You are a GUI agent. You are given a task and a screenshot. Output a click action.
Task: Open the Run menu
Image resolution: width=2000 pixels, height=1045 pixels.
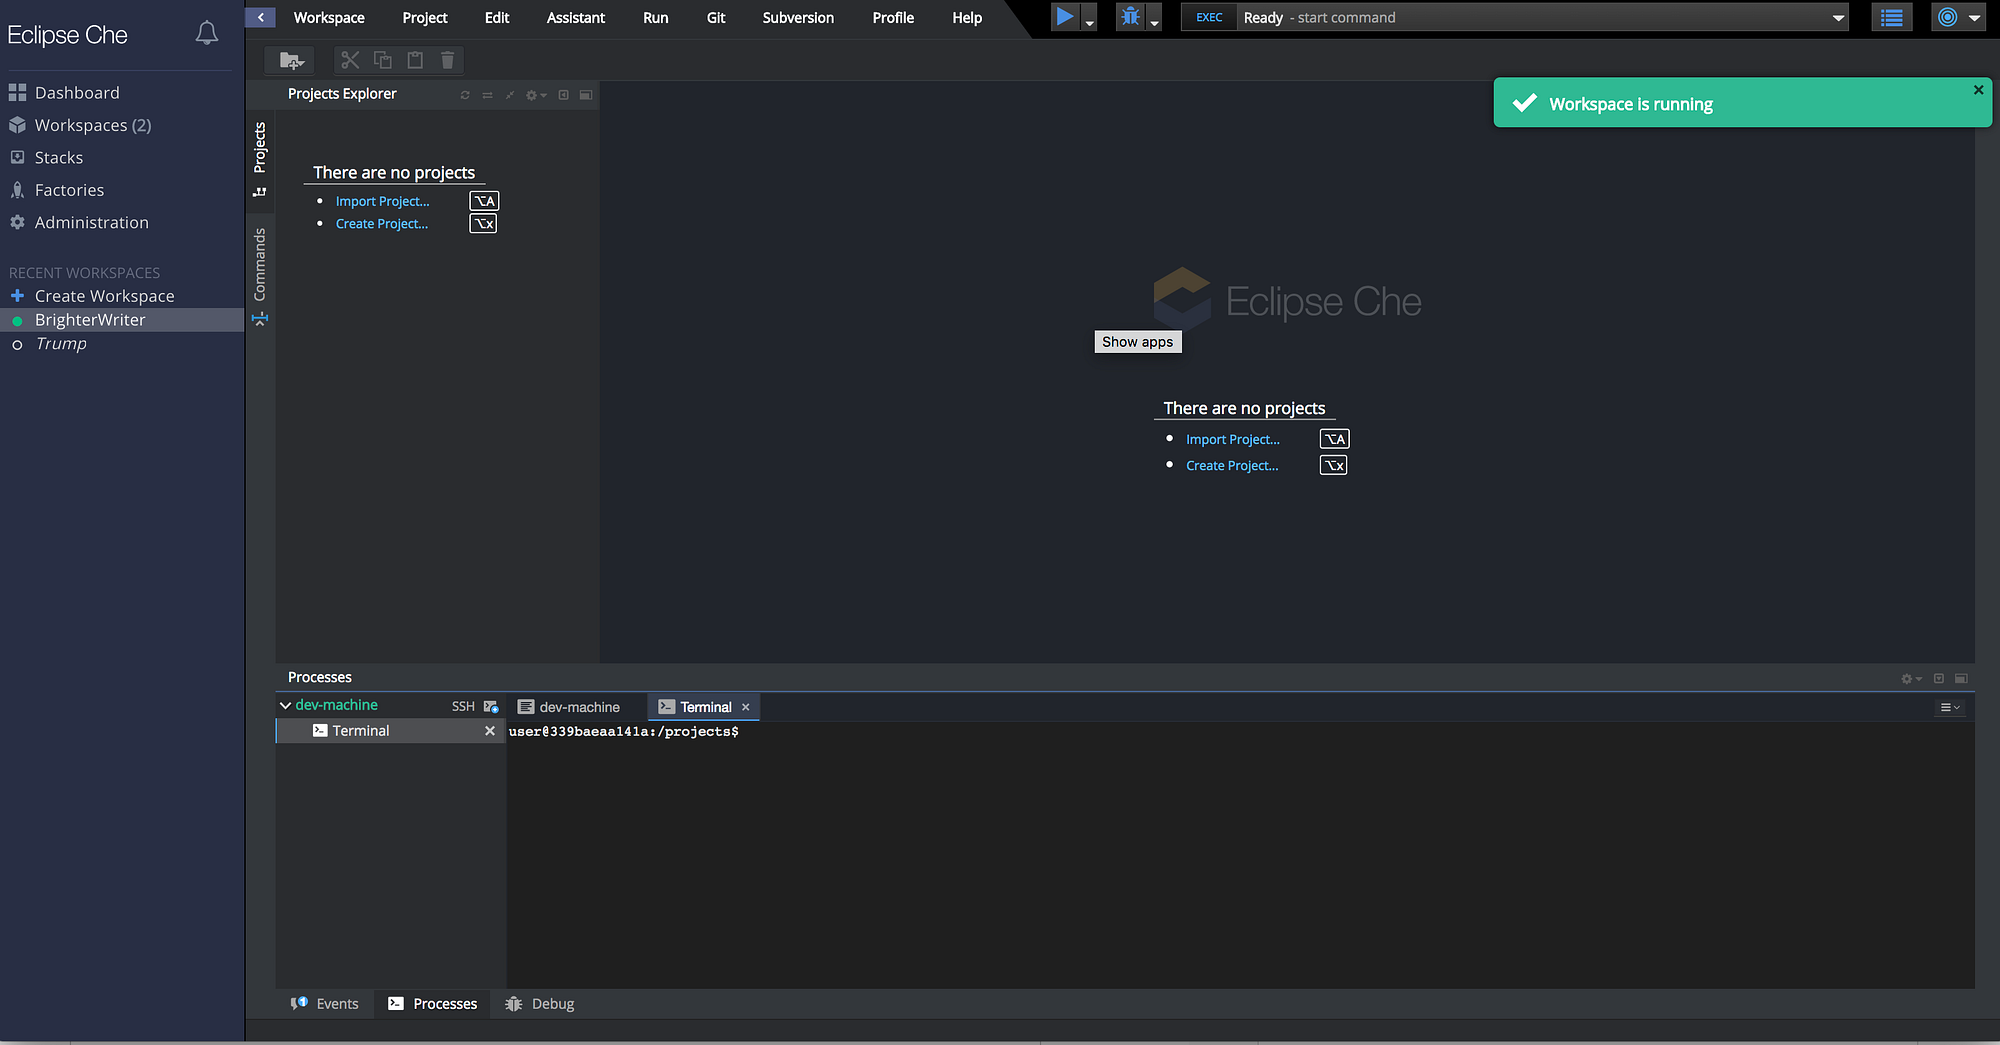pyautogui.click(x=656, y=18)
